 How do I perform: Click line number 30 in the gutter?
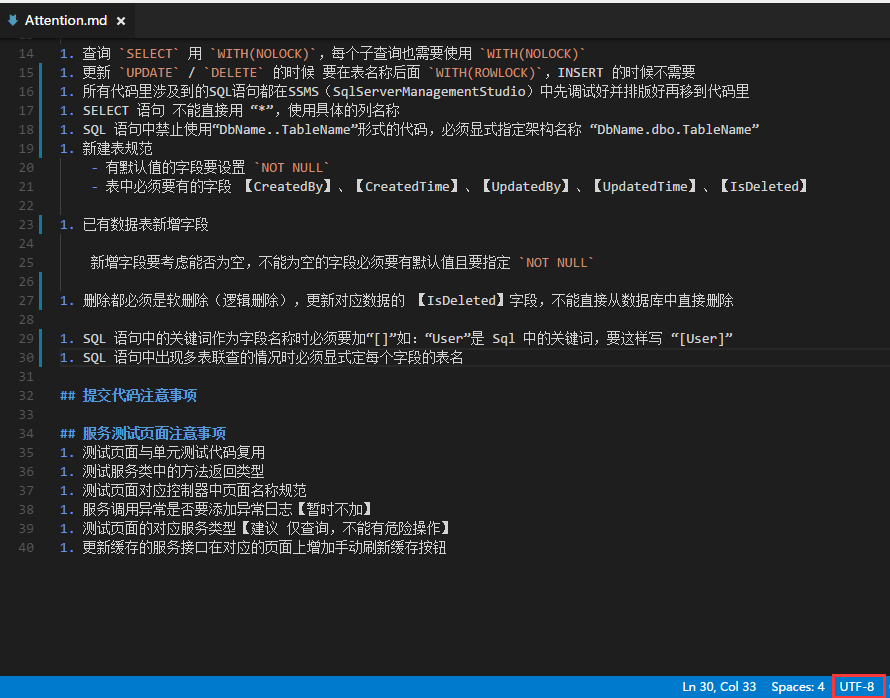[x=25, y=357]
